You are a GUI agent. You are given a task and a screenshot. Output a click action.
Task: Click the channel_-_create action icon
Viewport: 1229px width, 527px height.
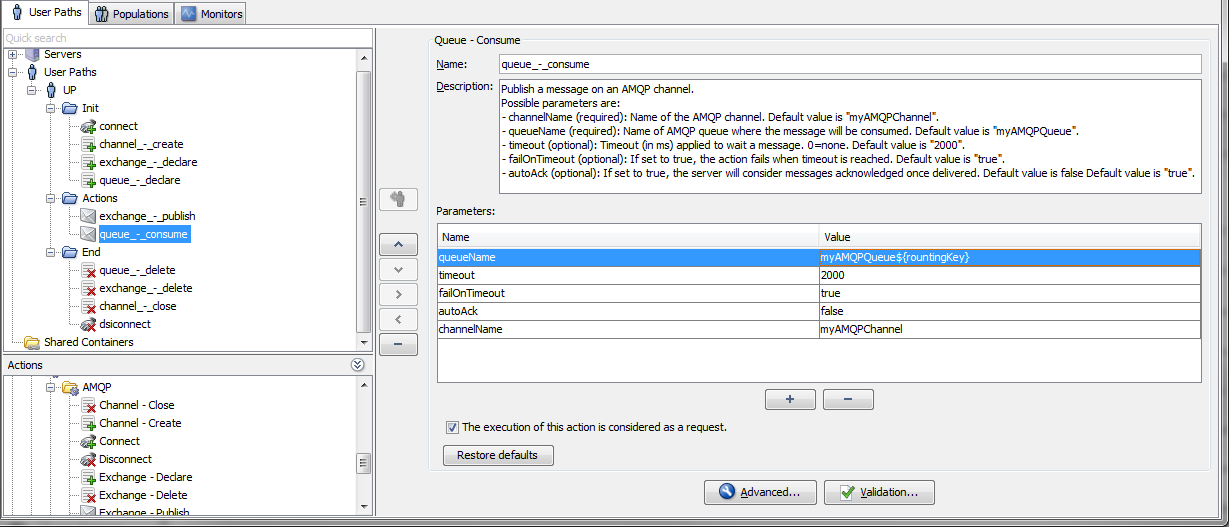88,144
